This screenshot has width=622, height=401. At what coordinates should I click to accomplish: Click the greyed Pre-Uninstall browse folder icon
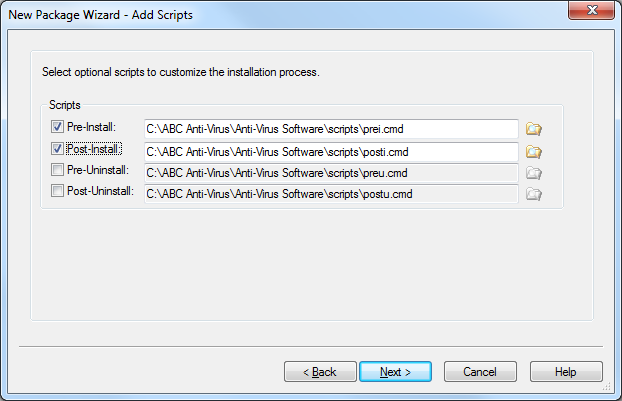tap(534, 173)
